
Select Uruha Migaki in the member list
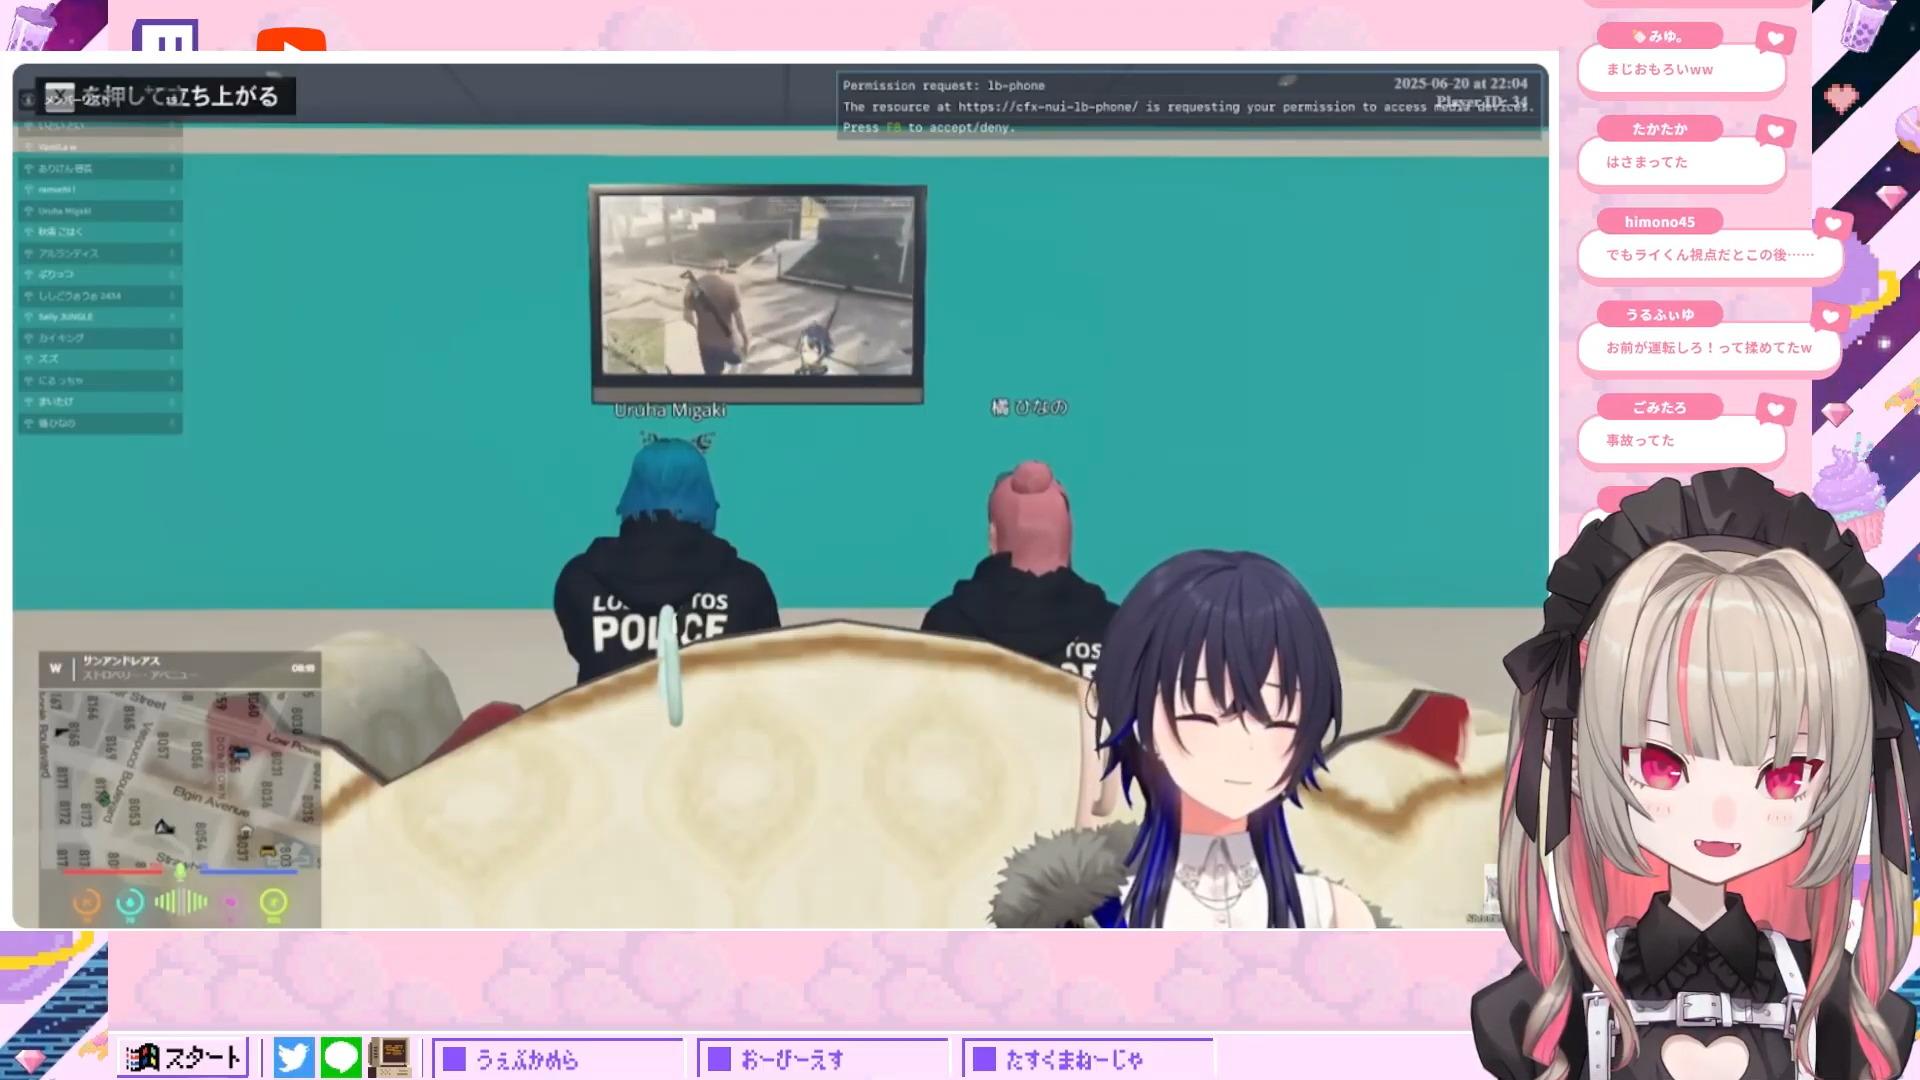pos(100,211)
